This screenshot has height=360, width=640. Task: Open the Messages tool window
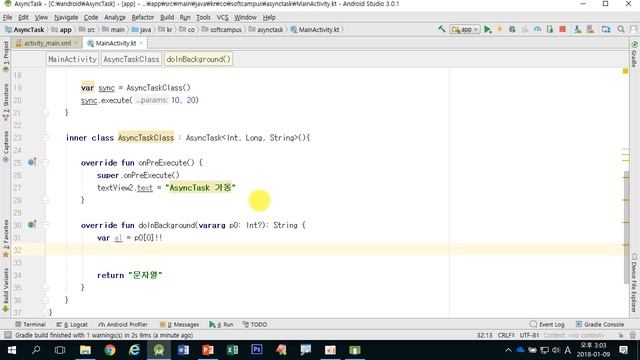pyautogui.click(x=179, y=324)
